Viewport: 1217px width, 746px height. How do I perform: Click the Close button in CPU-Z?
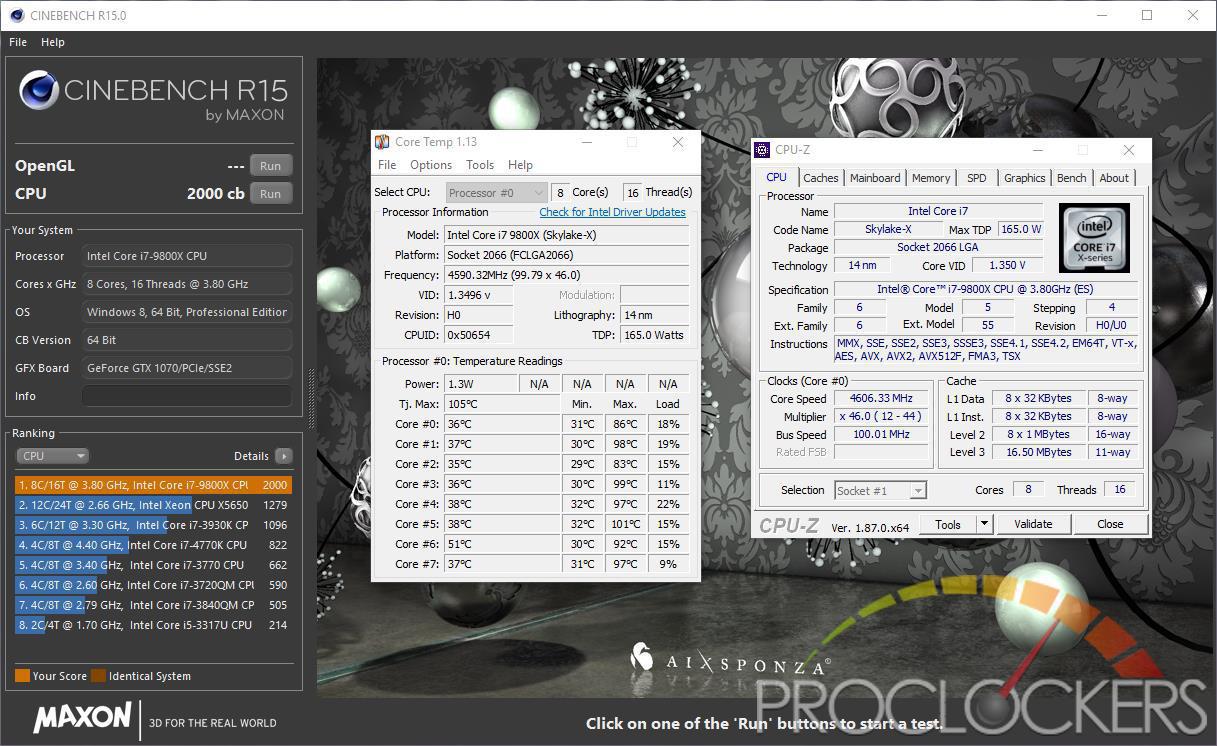click(1110, 524)
